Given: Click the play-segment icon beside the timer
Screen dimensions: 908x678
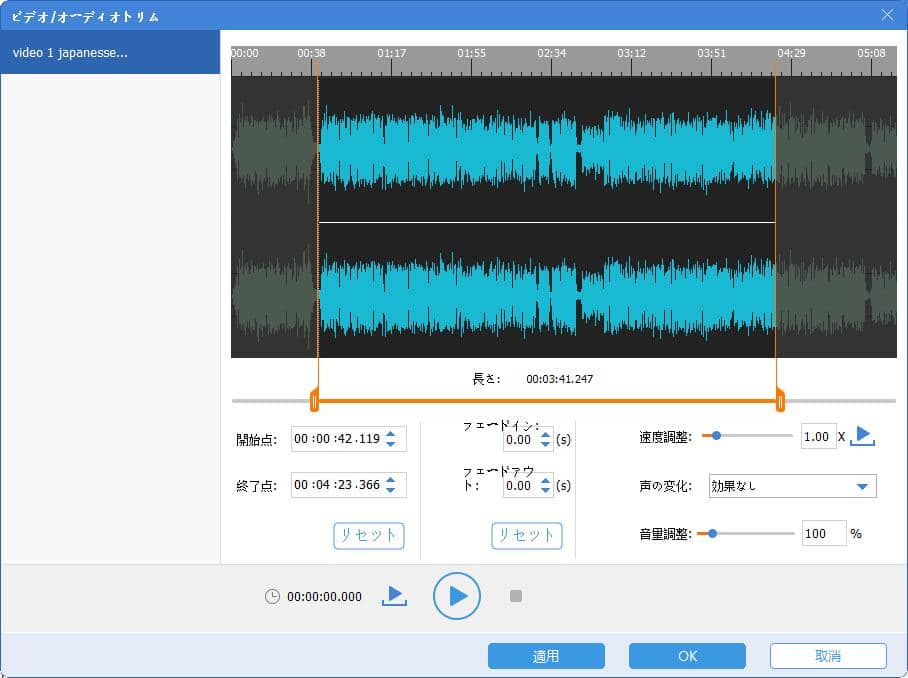Looking at the screenshot, I should point(394,596).
